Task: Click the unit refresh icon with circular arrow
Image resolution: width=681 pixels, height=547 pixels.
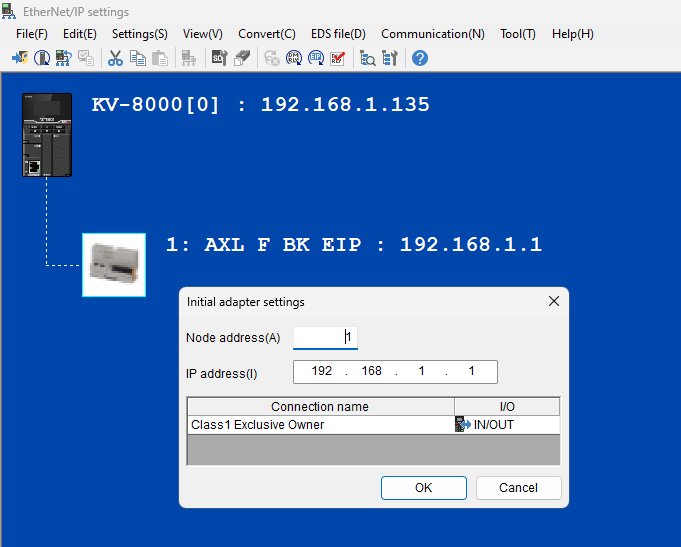Action: point(42,58)
